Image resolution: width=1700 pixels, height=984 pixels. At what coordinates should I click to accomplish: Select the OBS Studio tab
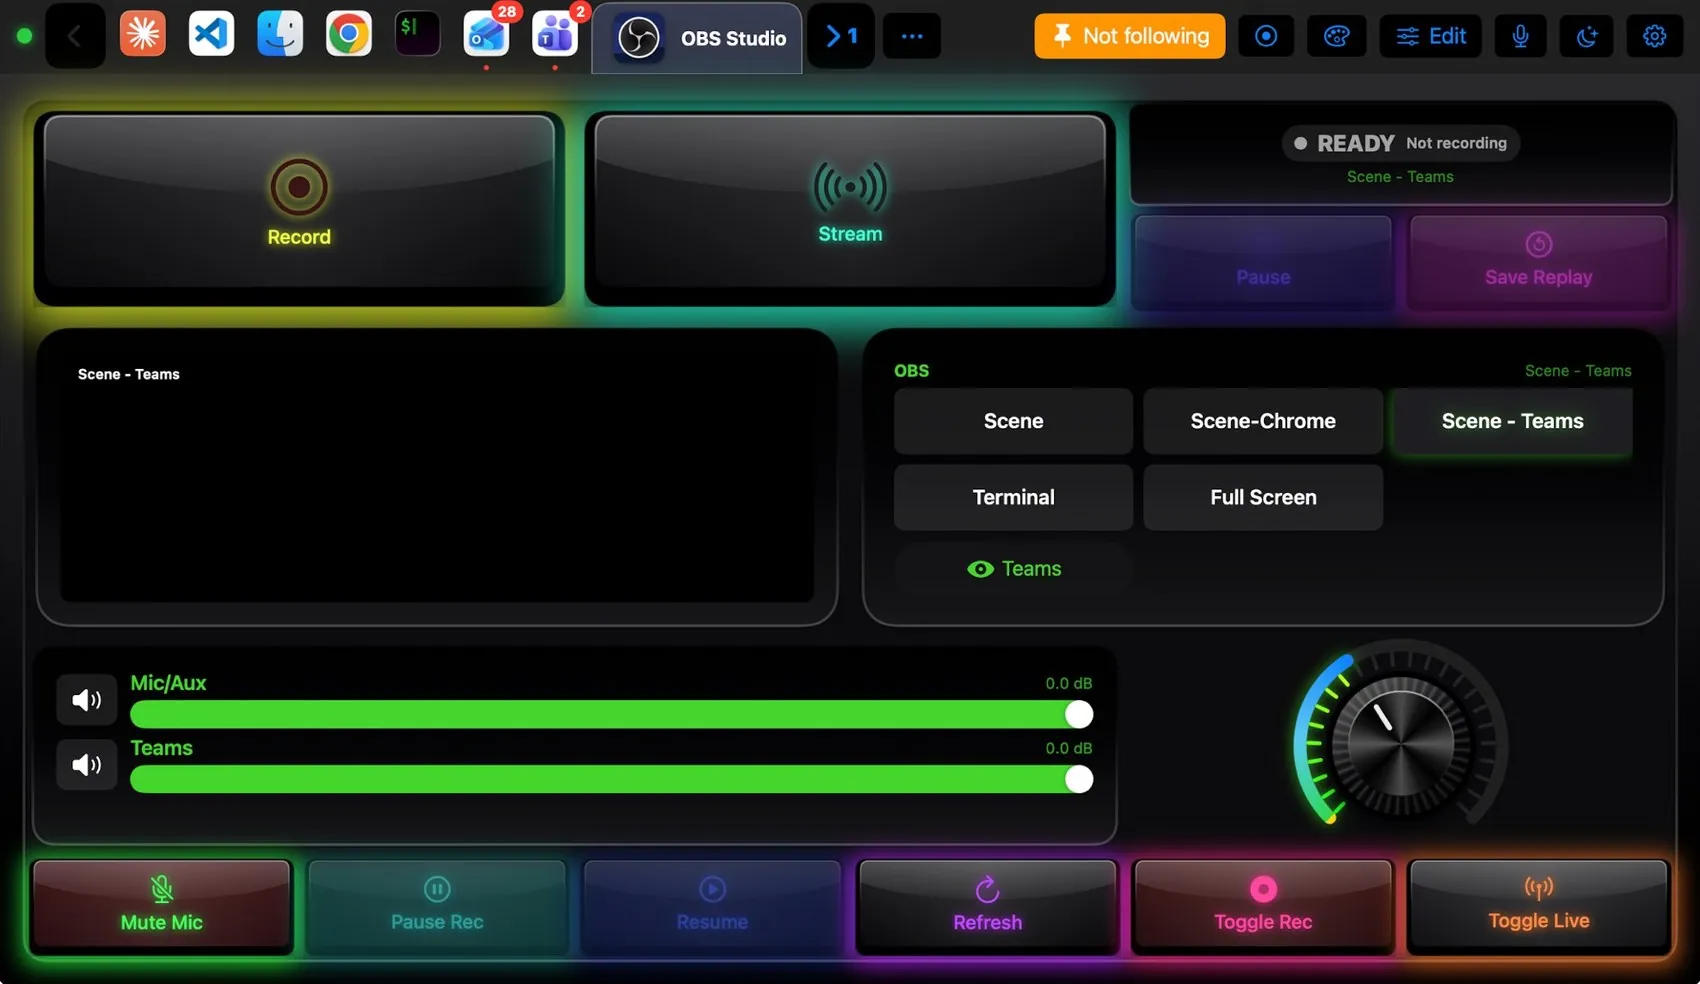coord(697,38)
